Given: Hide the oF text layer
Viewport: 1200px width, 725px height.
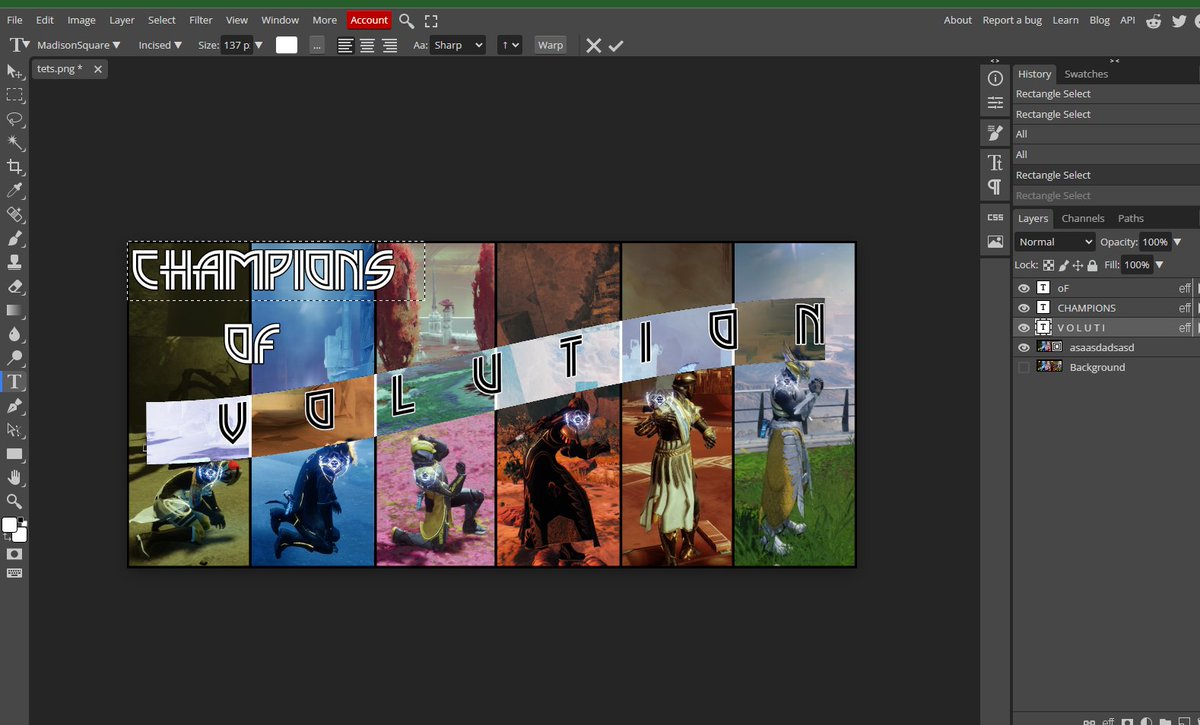Looking at the screenshot, I should (1023, 288).
